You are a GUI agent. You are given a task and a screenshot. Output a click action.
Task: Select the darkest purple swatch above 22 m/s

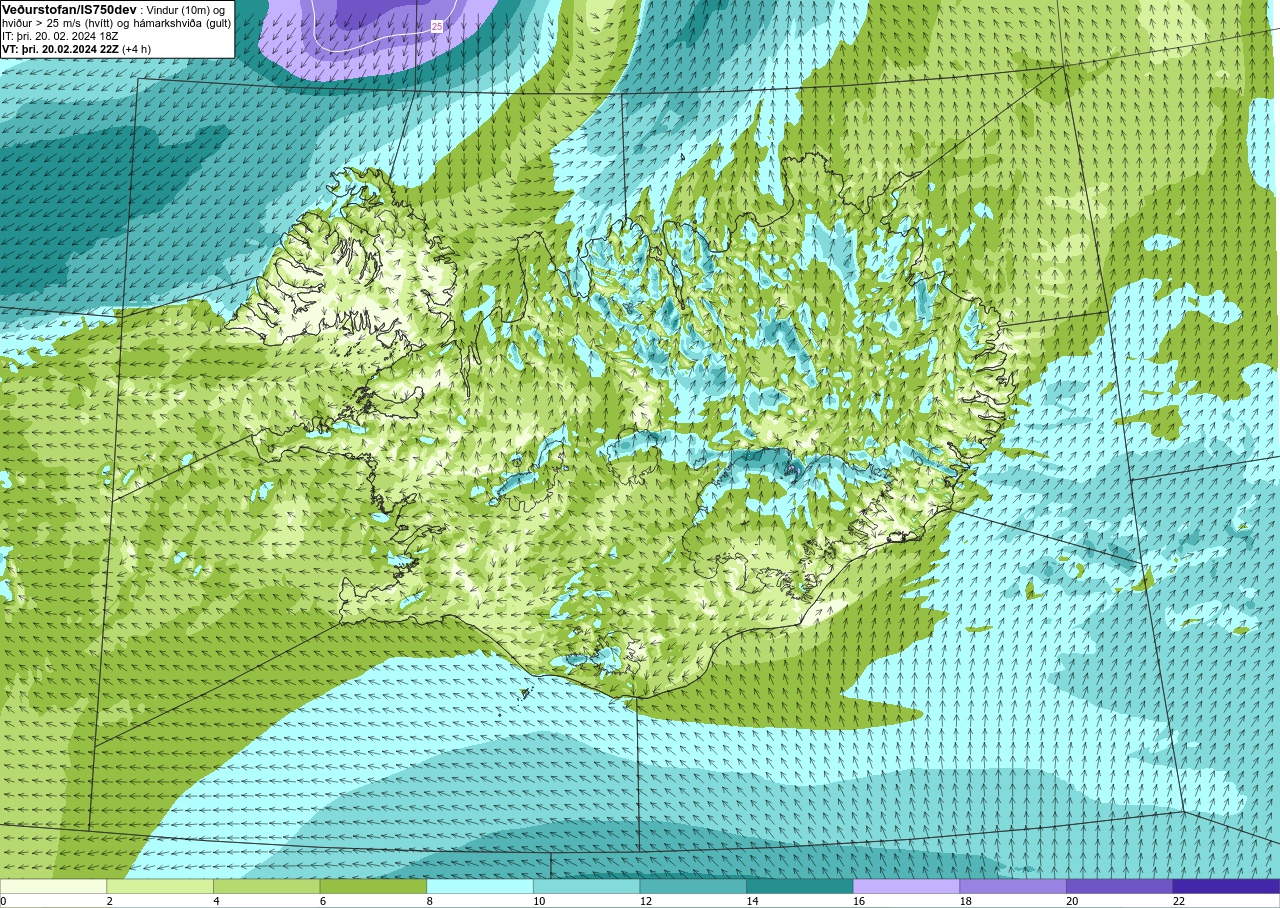point(1226,886)
